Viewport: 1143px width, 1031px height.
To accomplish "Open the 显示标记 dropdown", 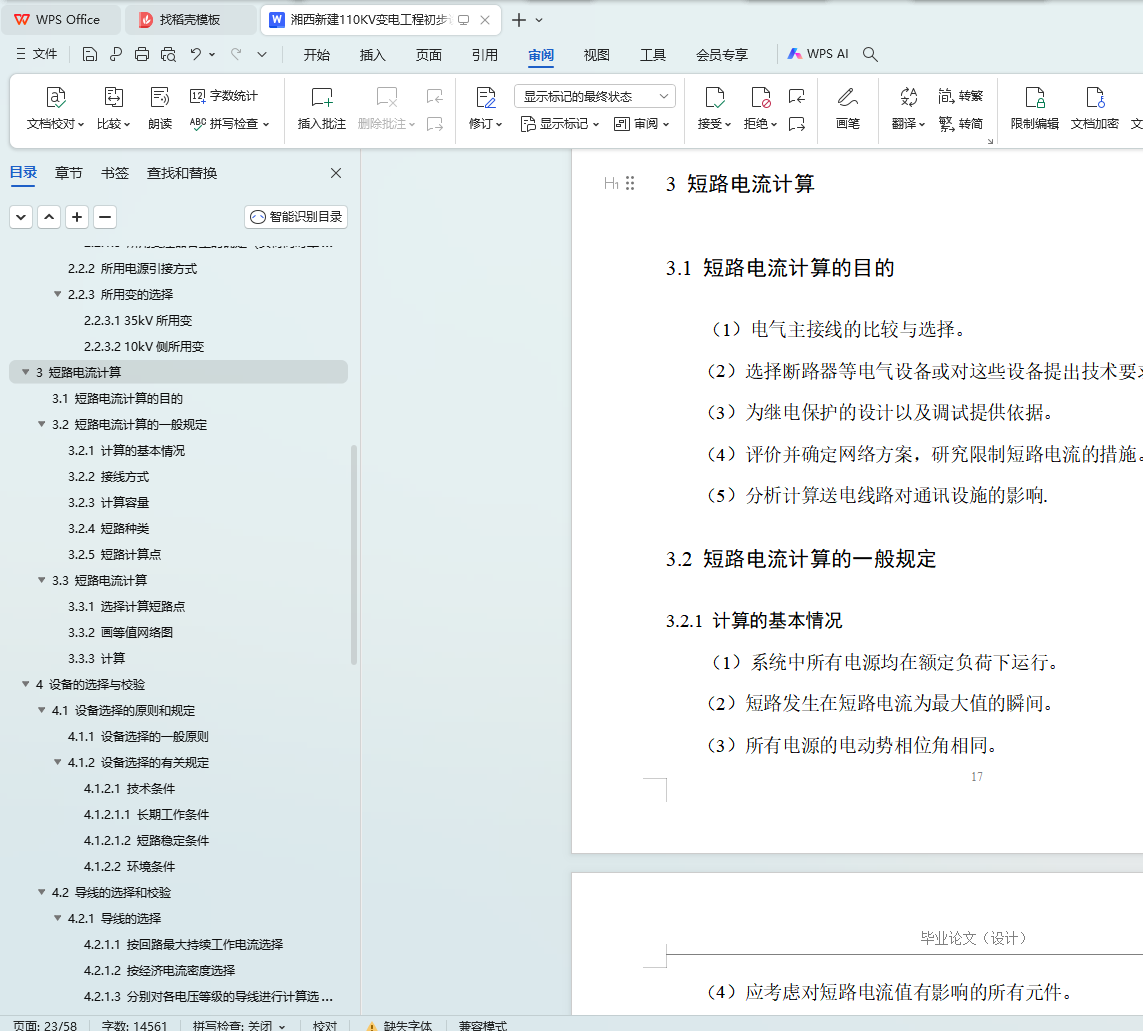I will click(x=560, y=124).
